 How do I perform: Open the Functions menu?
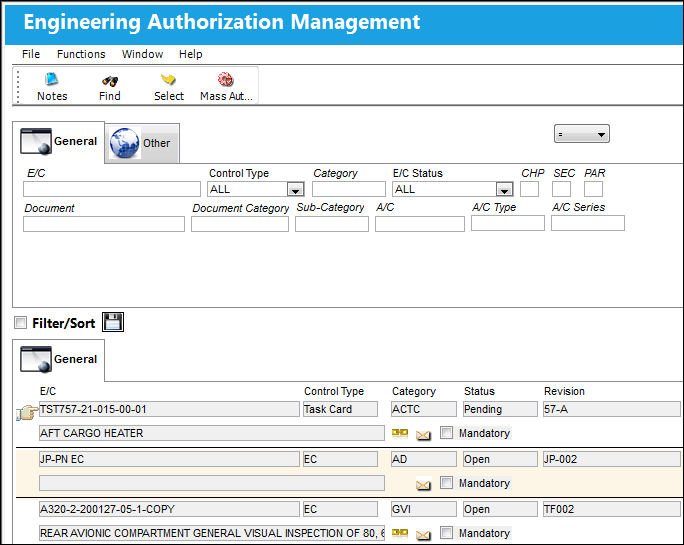pos(81,54)
